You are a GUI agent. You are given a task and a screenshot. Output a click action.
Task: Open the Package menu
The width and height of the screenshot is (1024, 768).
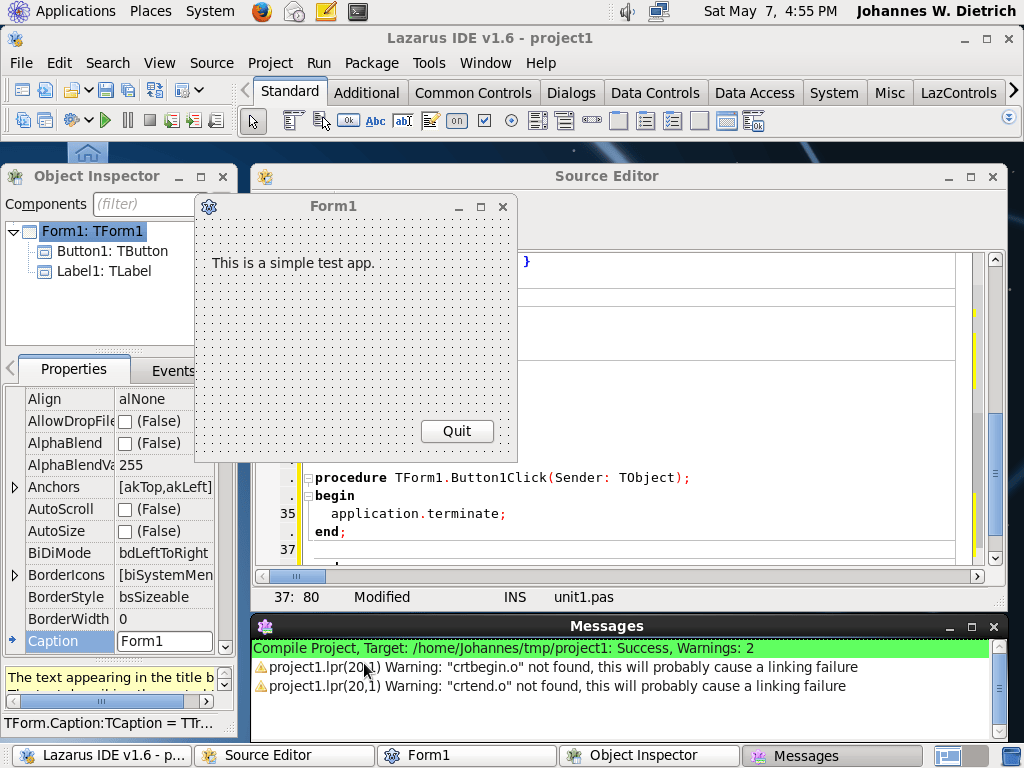(x=372, y=63)
